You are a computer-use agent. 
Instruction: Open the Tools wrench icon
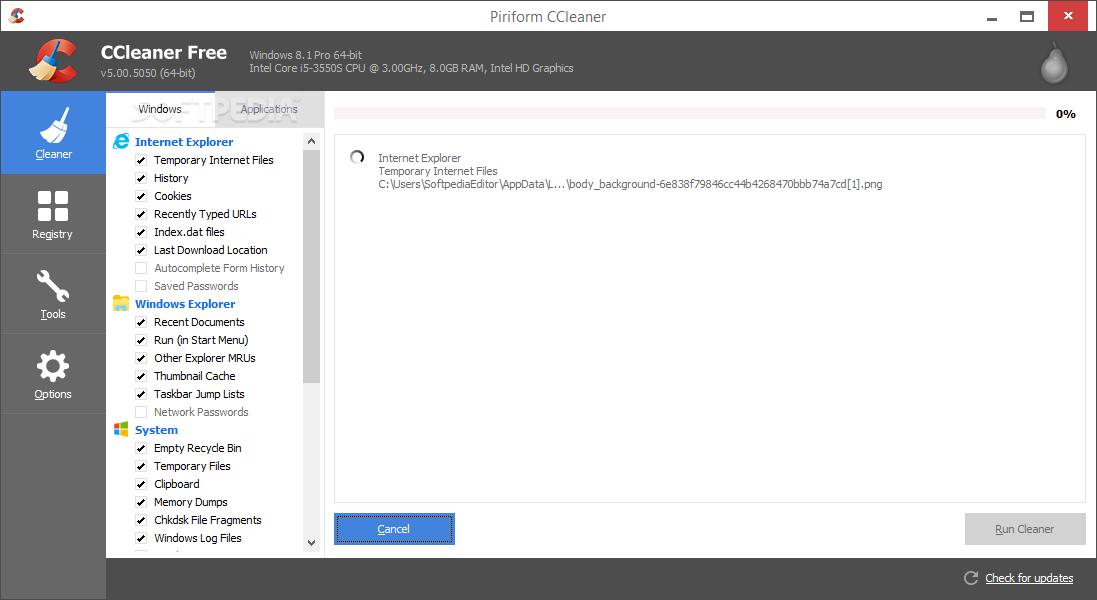53,286
